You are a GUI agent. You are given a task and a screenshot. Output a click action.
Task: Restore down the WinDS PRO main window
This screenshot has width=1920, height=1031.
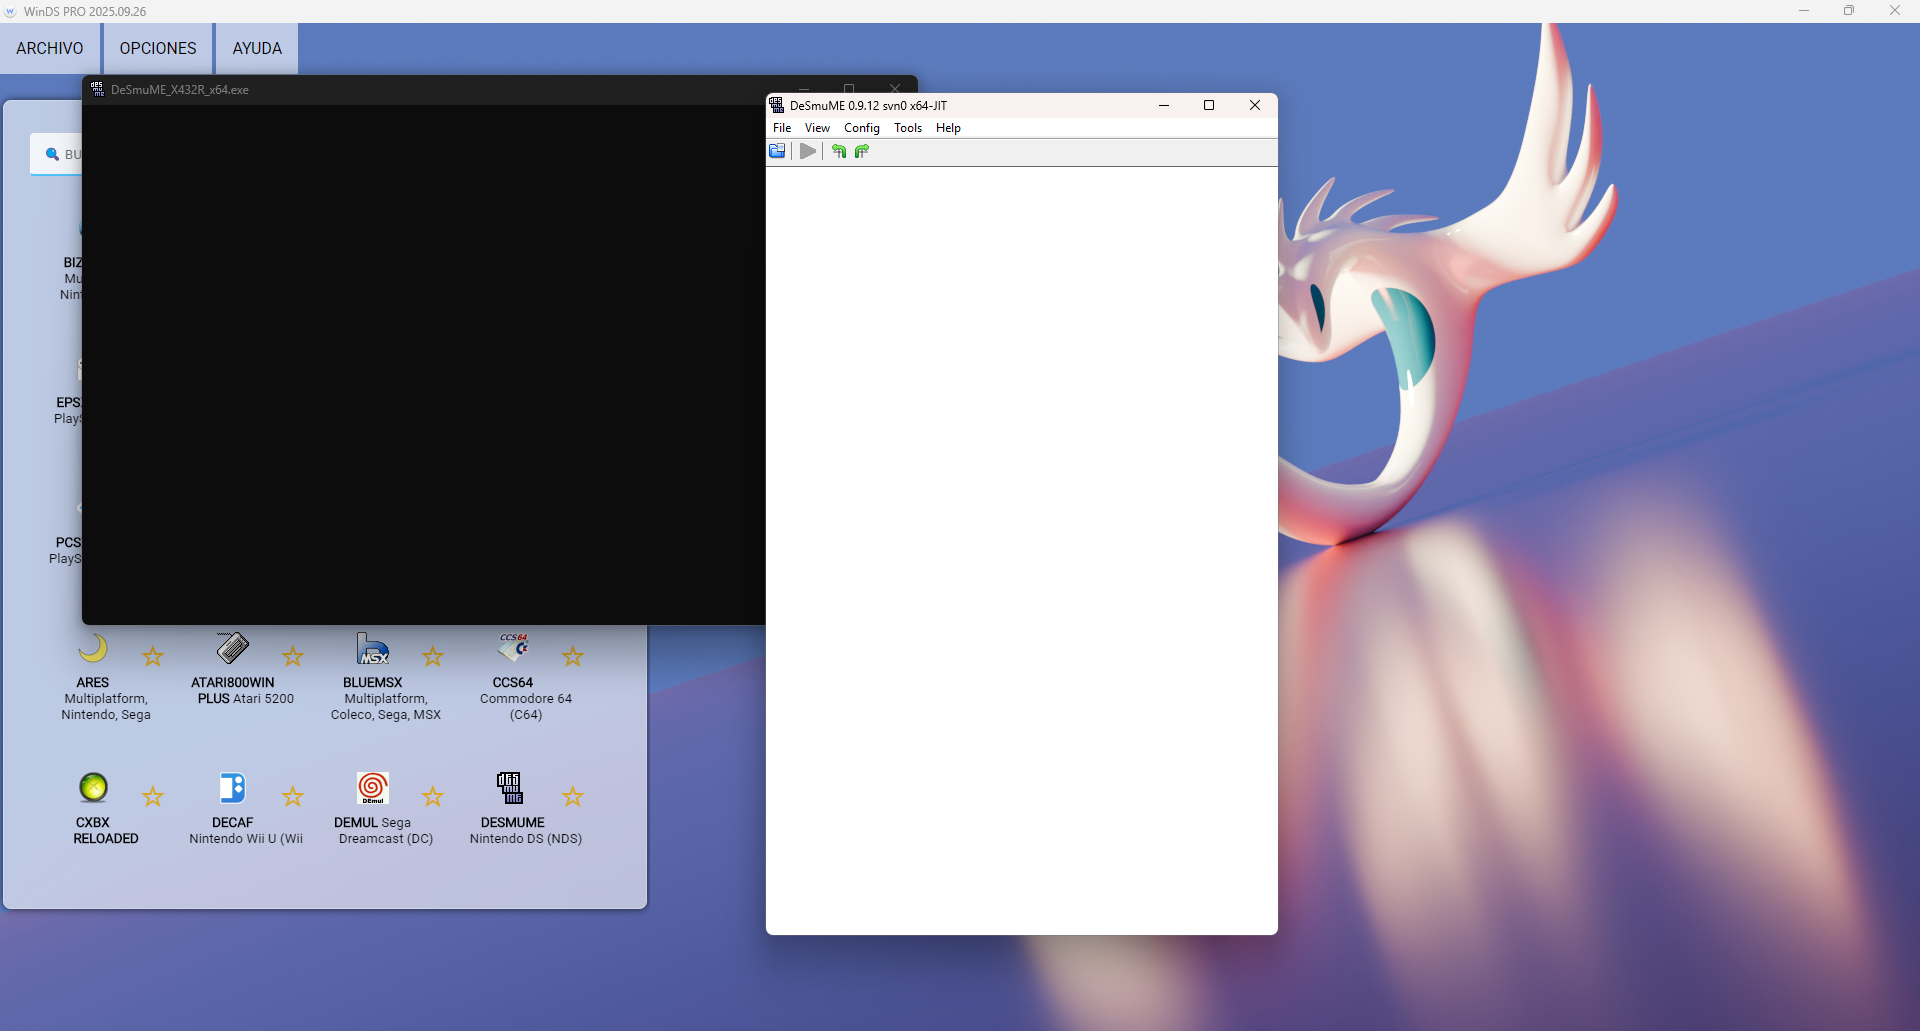click(x=1849, y=11)
